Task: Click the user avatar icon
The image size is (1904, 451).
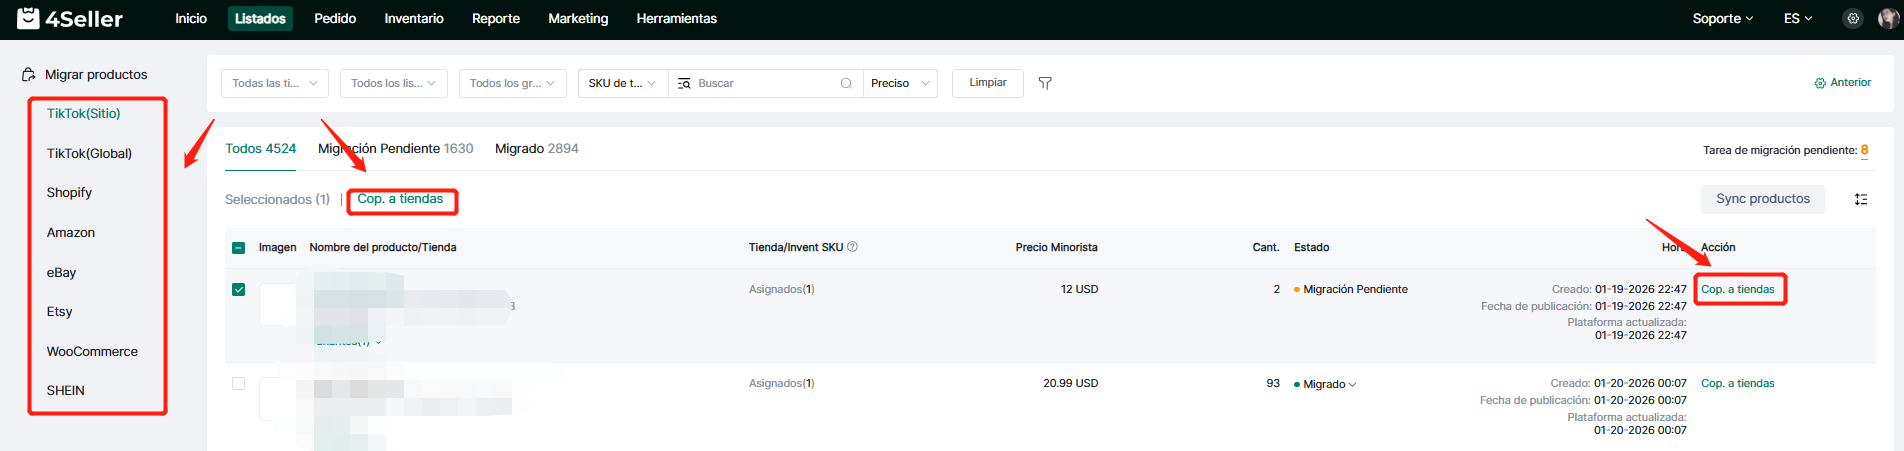Action: pyautogui.click(x=1888, y=18)
